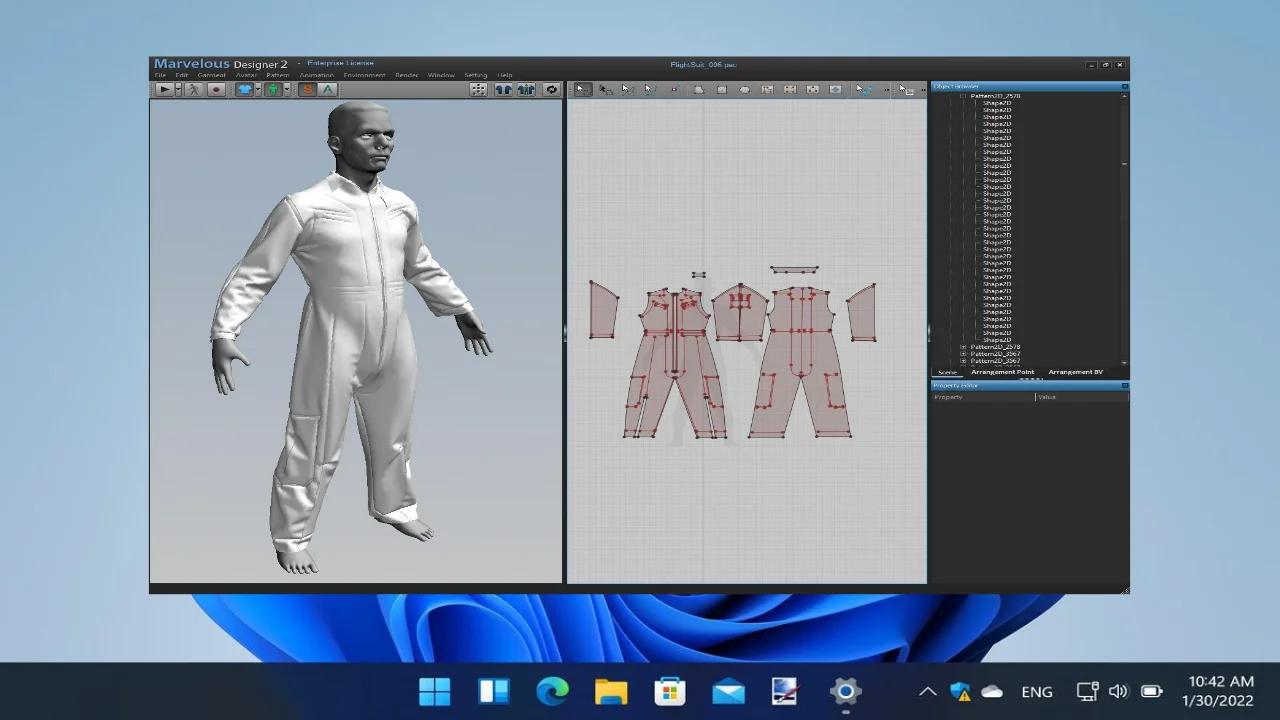Image resolution: width=1280 pixels, height=720 pixels.
Task: Click the first internal-shape icon after the ellipse tool
Action: click(768, 89)
